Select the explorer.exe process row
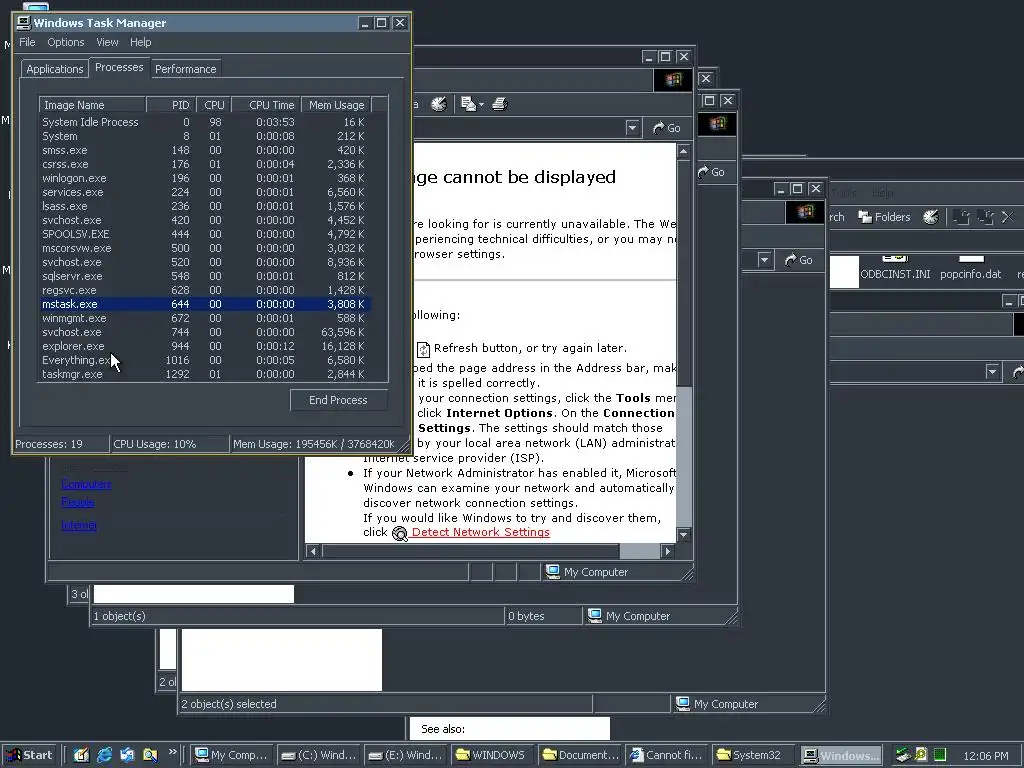 point(205,346)
